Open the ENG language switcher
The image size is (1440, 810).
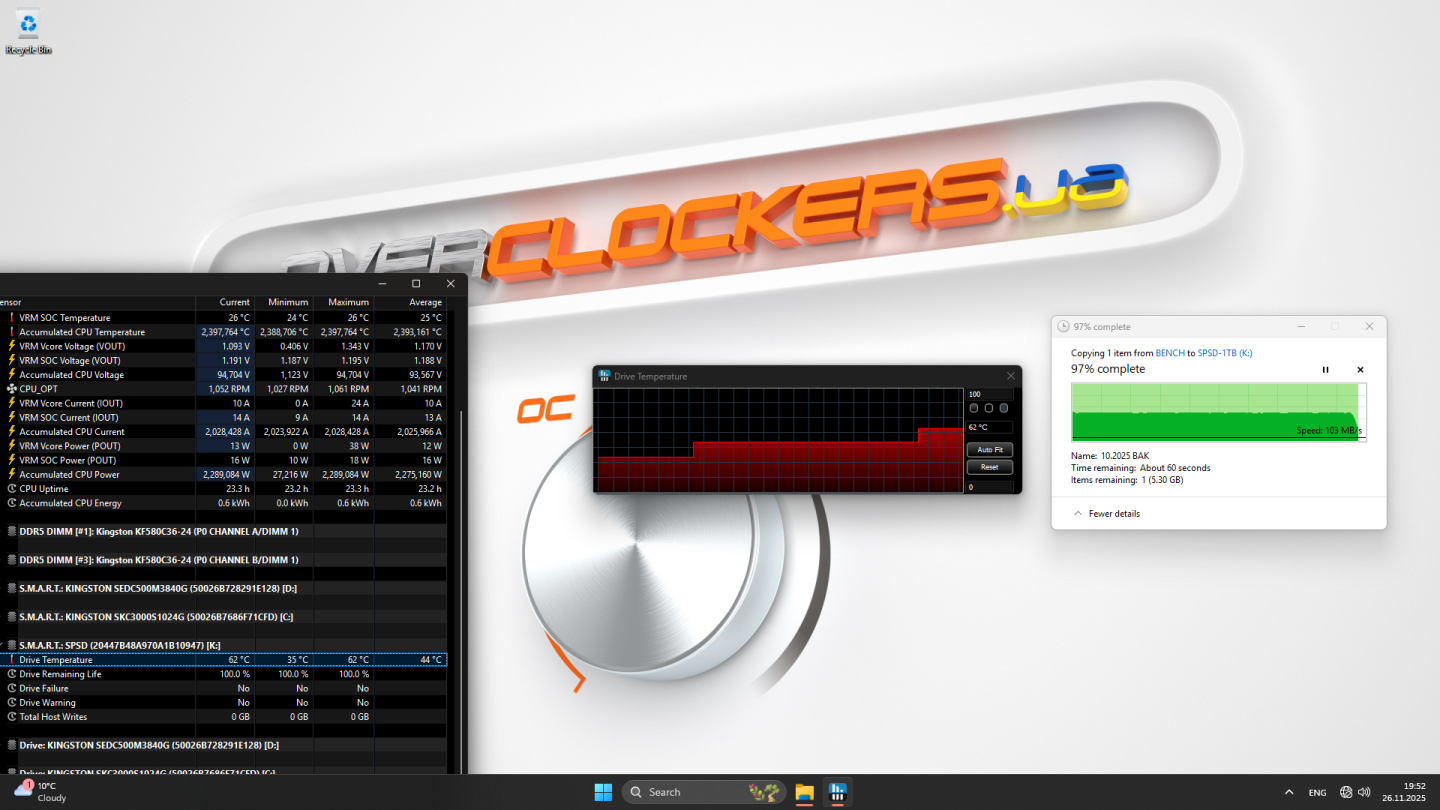(x=1318, y=792)
